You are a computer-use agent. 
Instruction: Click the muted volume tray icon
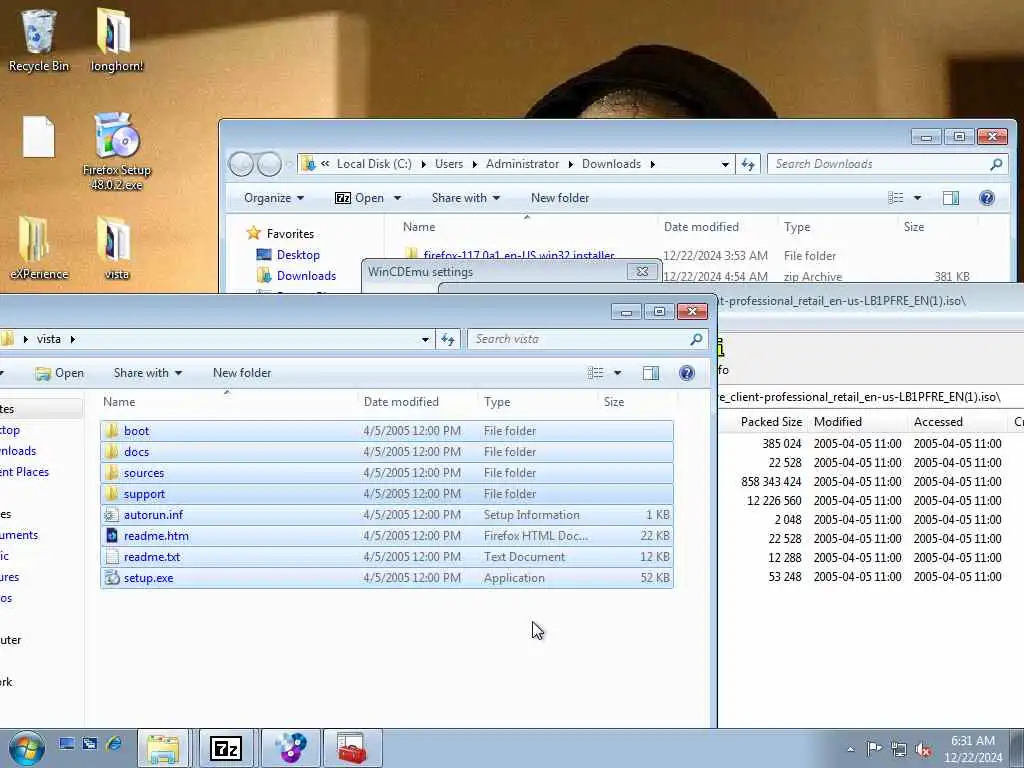tap(923, 749)
